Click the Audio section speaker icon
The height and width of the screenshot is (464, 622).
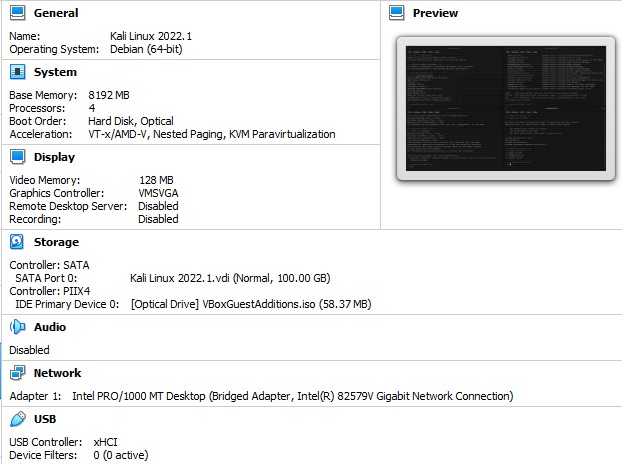[17, 327]
